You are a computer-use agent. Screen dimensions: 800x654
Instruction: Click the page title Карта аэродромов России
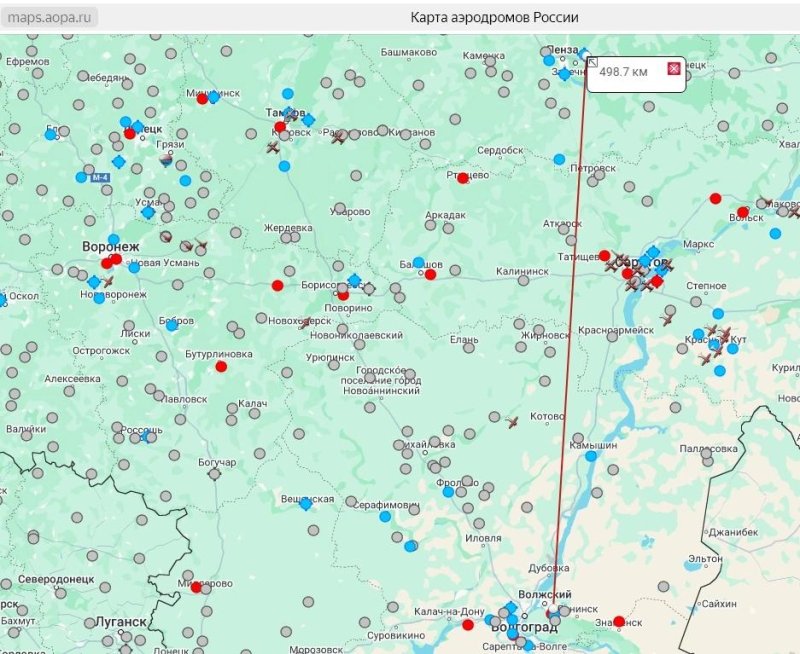pyautogui.click(x=494, y=18)
